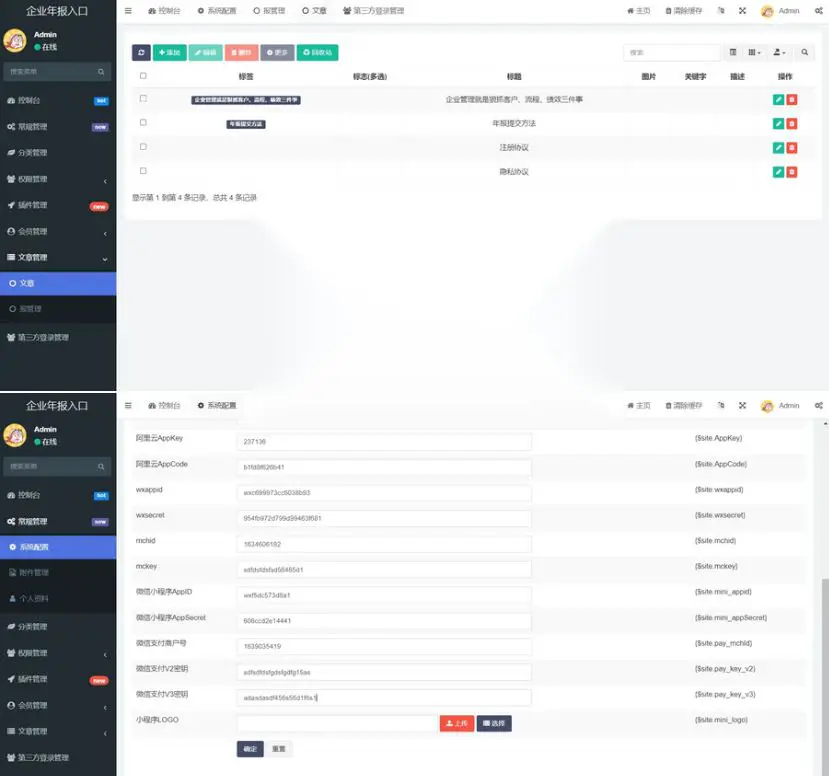The height and width of the screenshot is (776, 829).
Task: Click the 阿里云AppKey input field
Action: coord(384,441)
